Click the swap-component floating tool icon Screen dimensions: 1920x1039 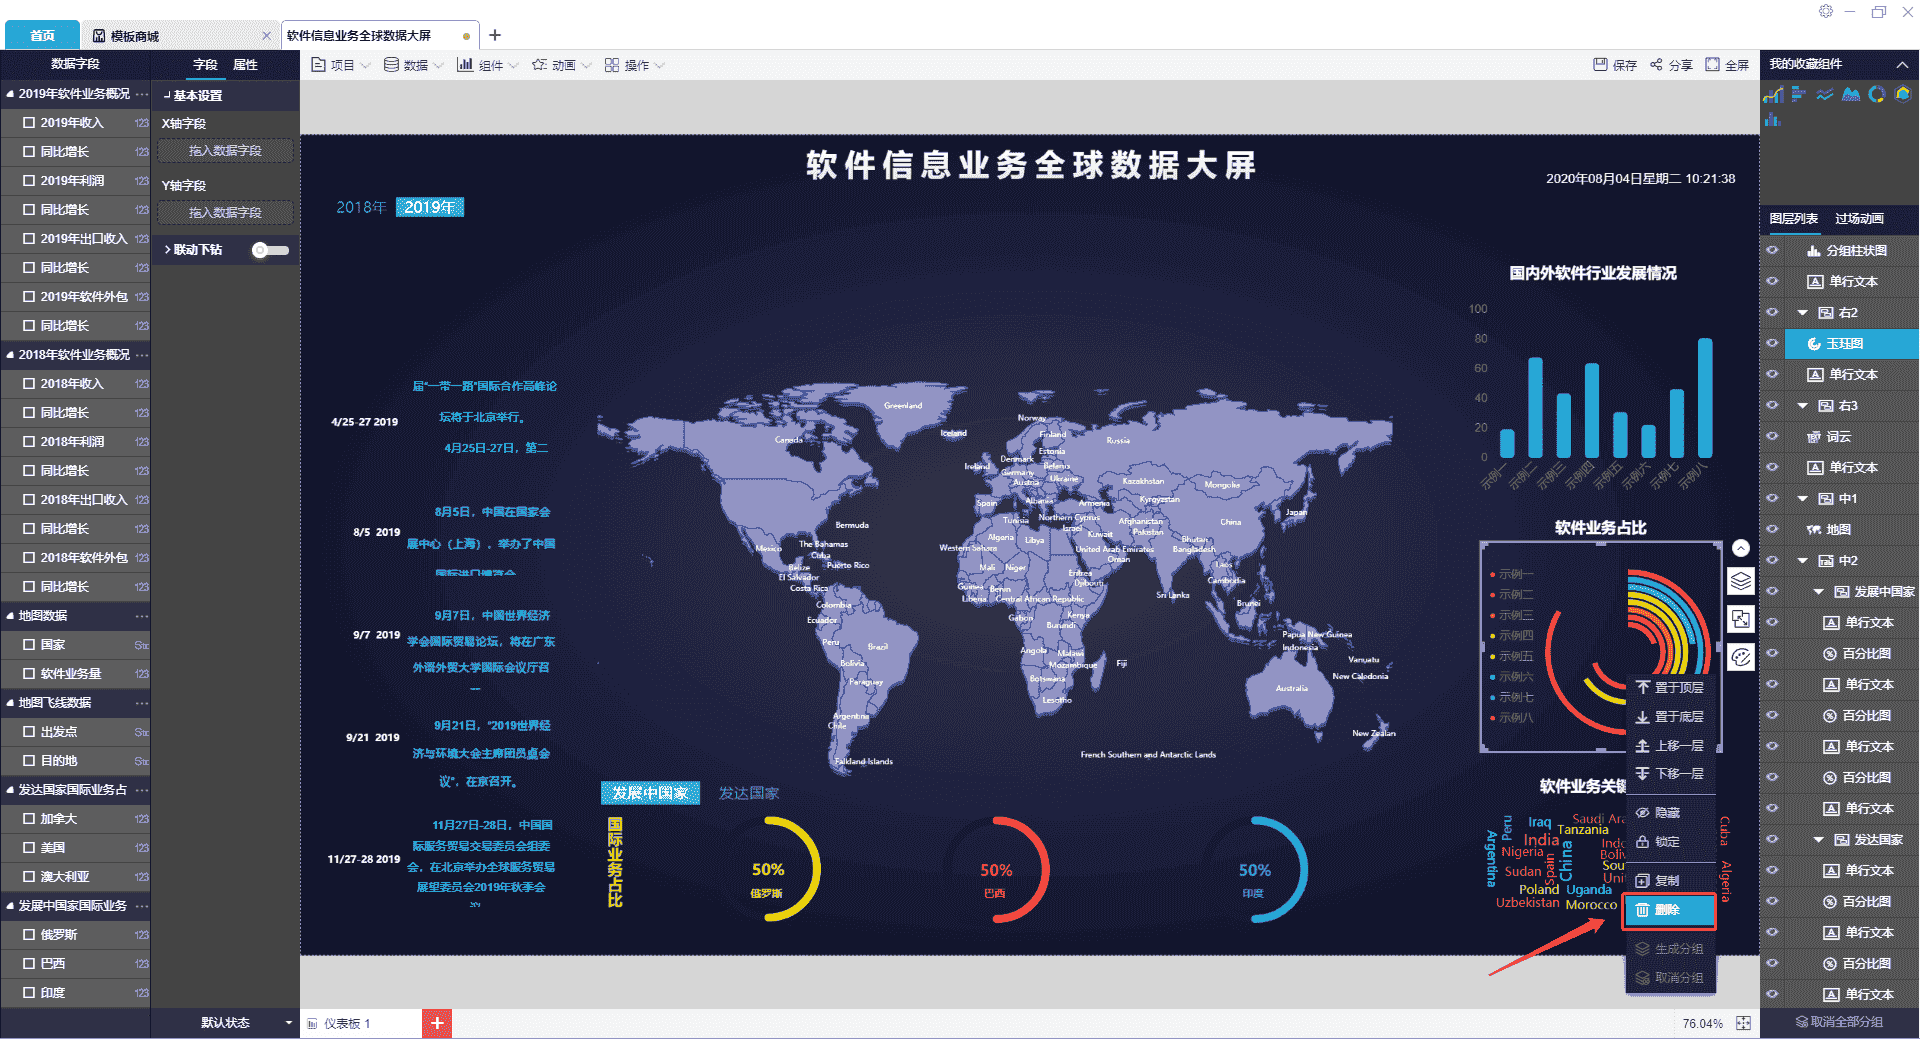coord(1741,619)
